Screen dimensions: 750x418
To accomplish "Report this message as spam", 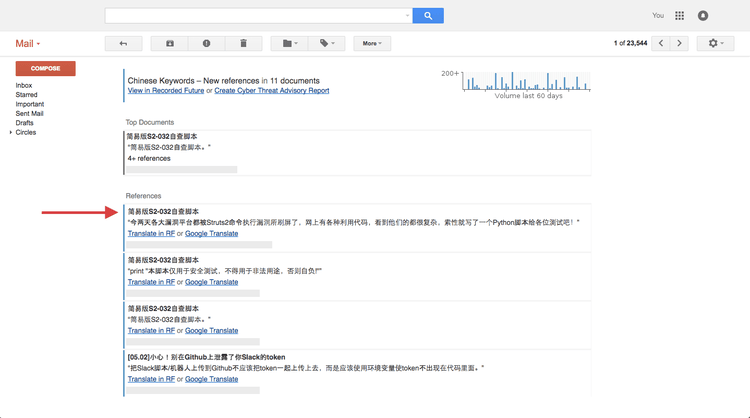I will pos(206,44).
